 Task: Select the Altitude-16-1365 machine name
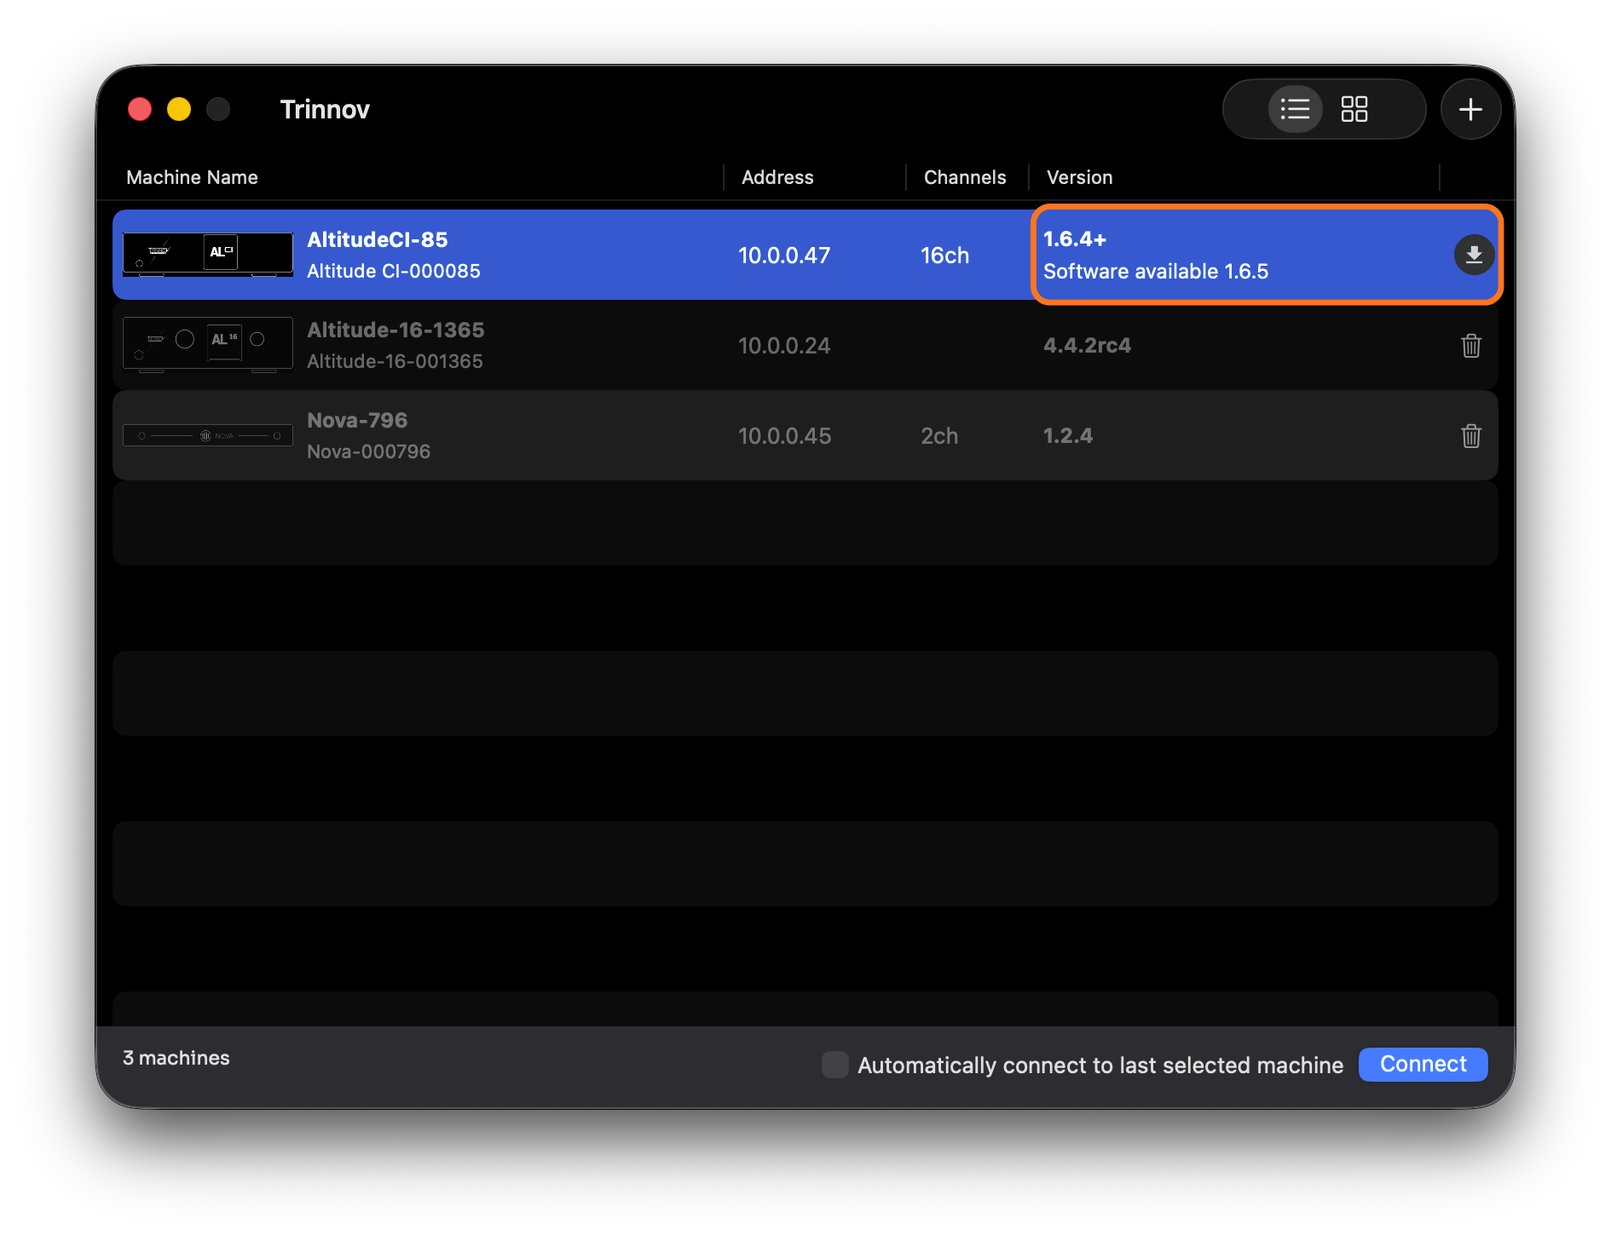395,330
